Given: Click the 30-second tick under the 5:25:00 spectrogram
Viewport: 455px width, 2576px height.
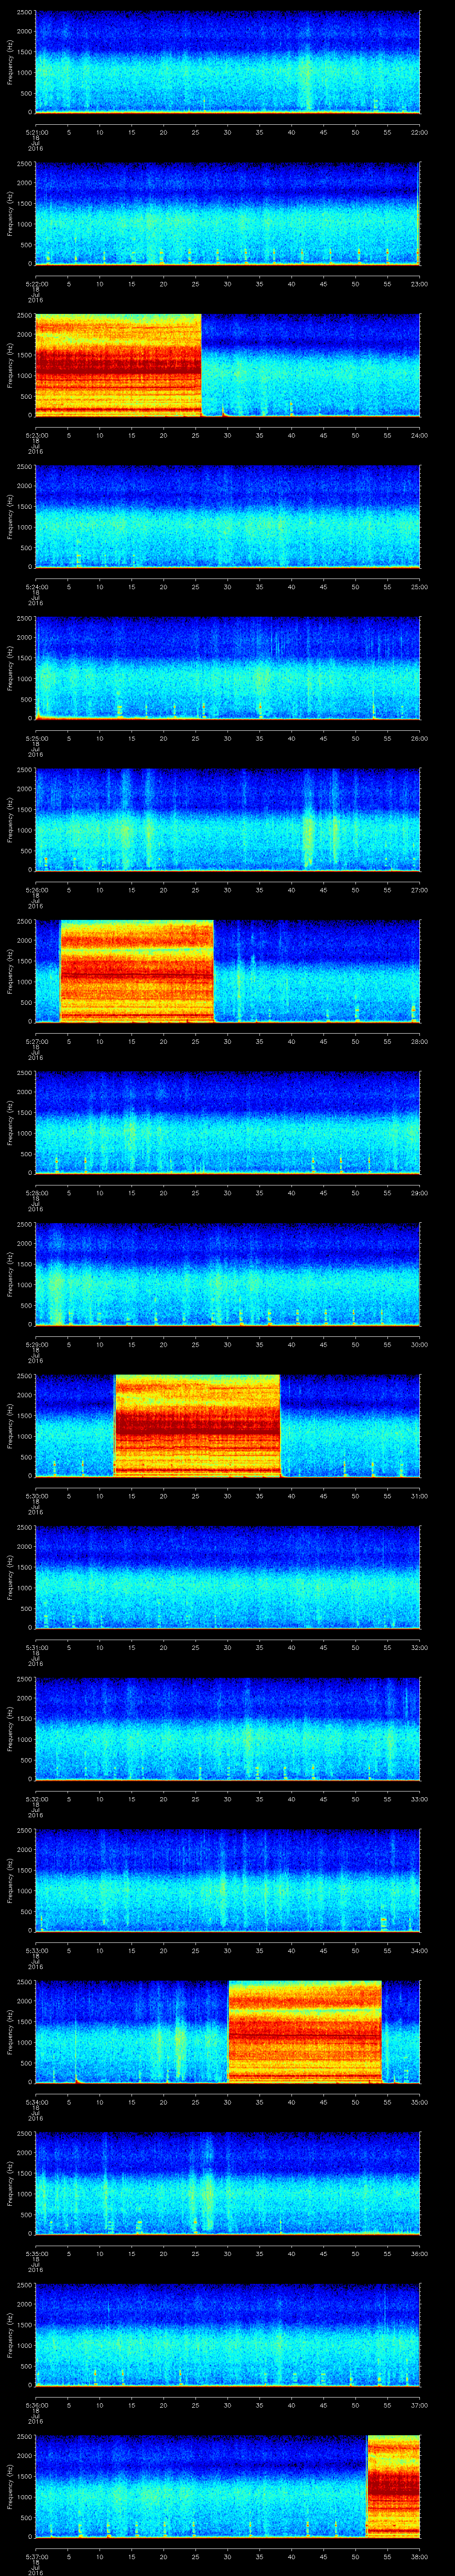Looking at the screenshot, I should (228, 738).
